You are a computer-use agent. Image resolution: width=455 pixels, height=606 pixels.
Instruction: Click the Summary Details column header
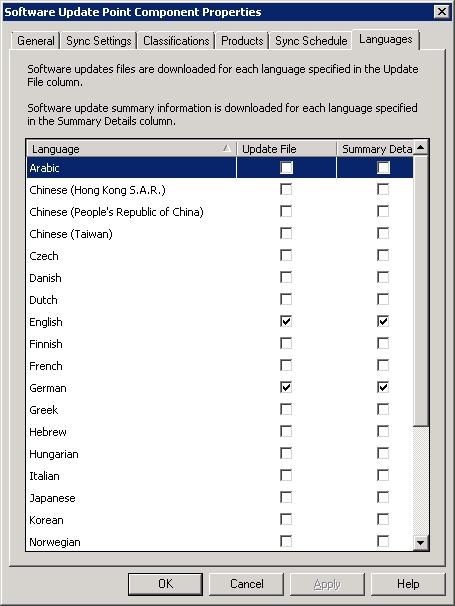pos(375,149)
